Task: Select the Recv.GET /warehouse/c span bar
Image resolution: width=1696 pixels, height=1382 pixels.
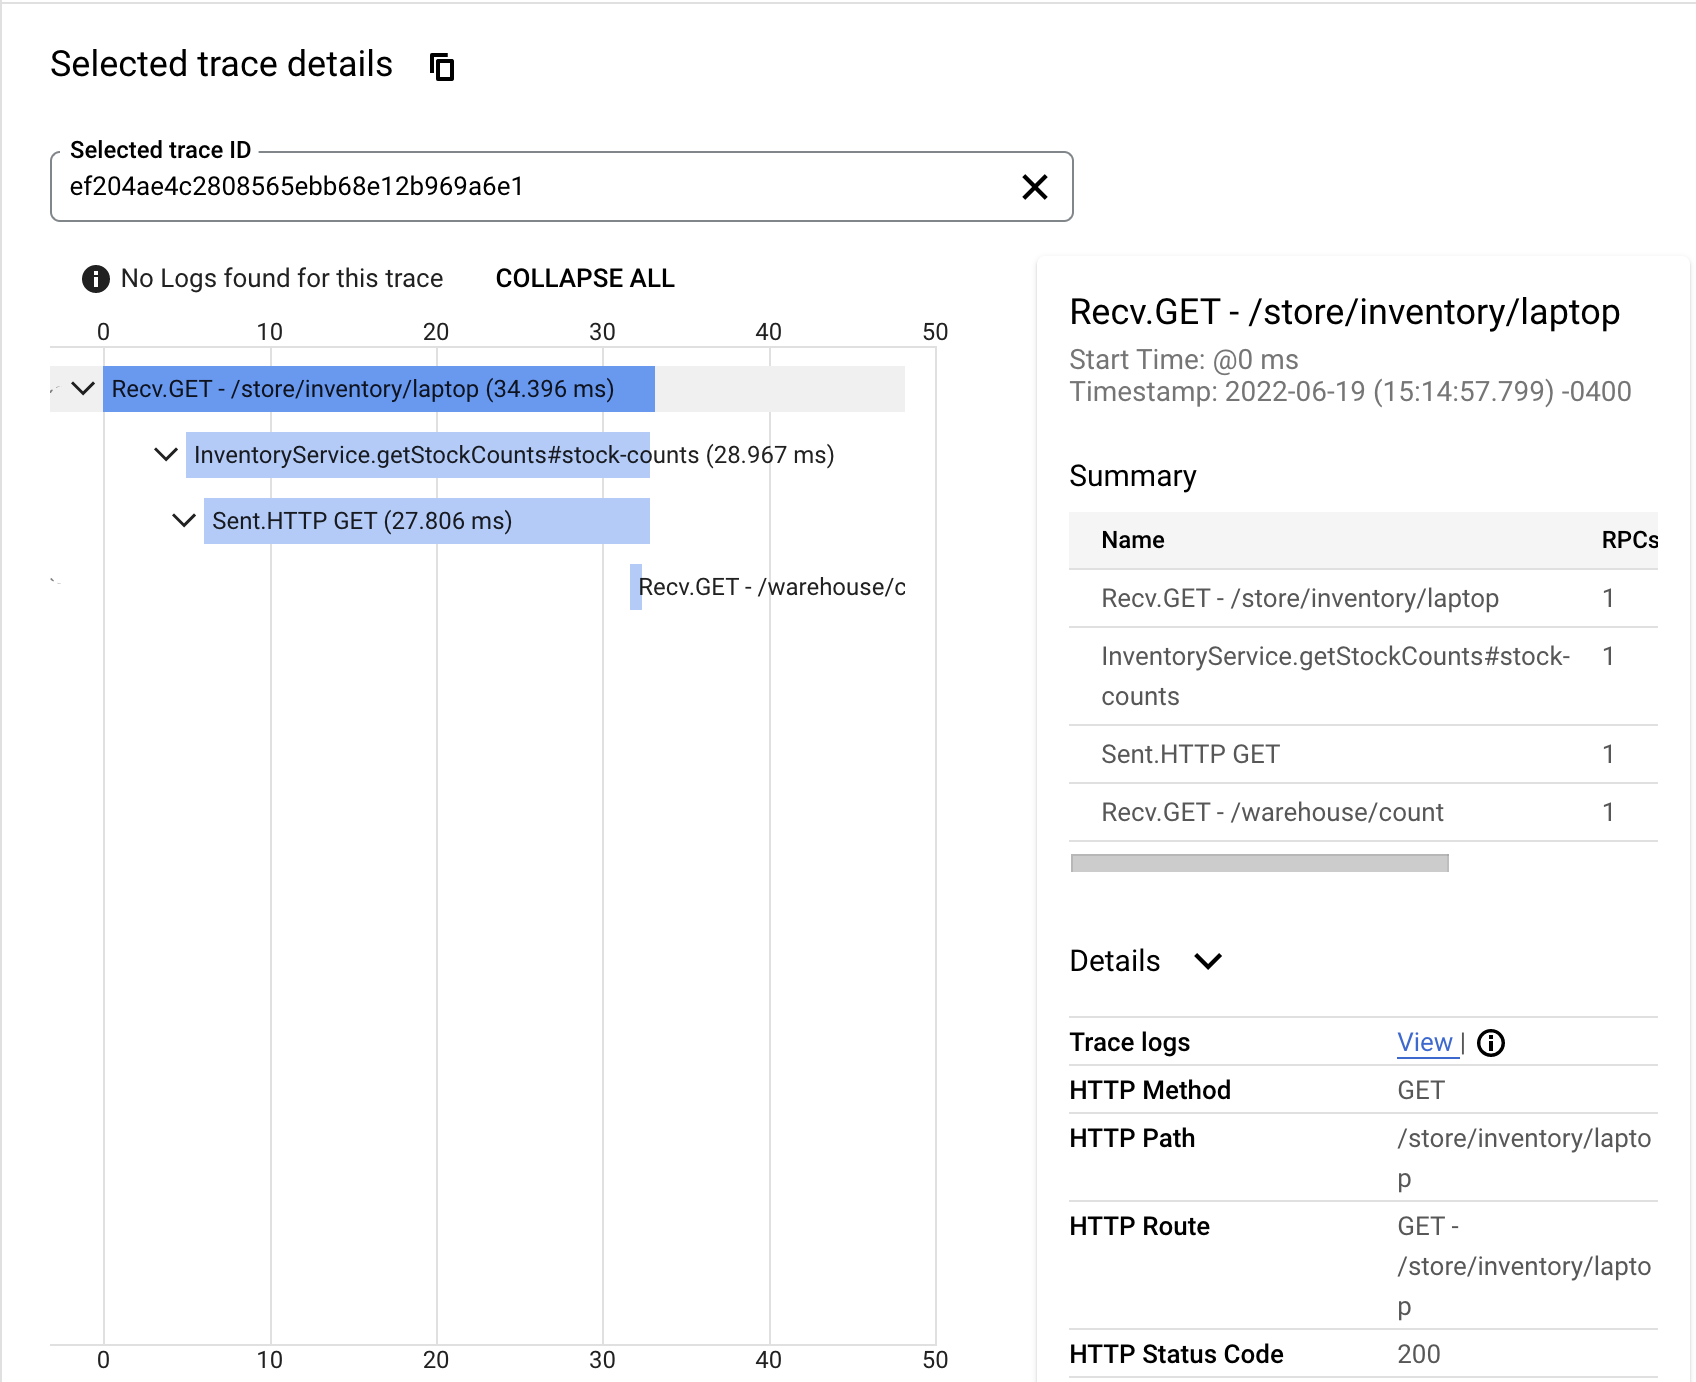Action: [x=636, y=587]
